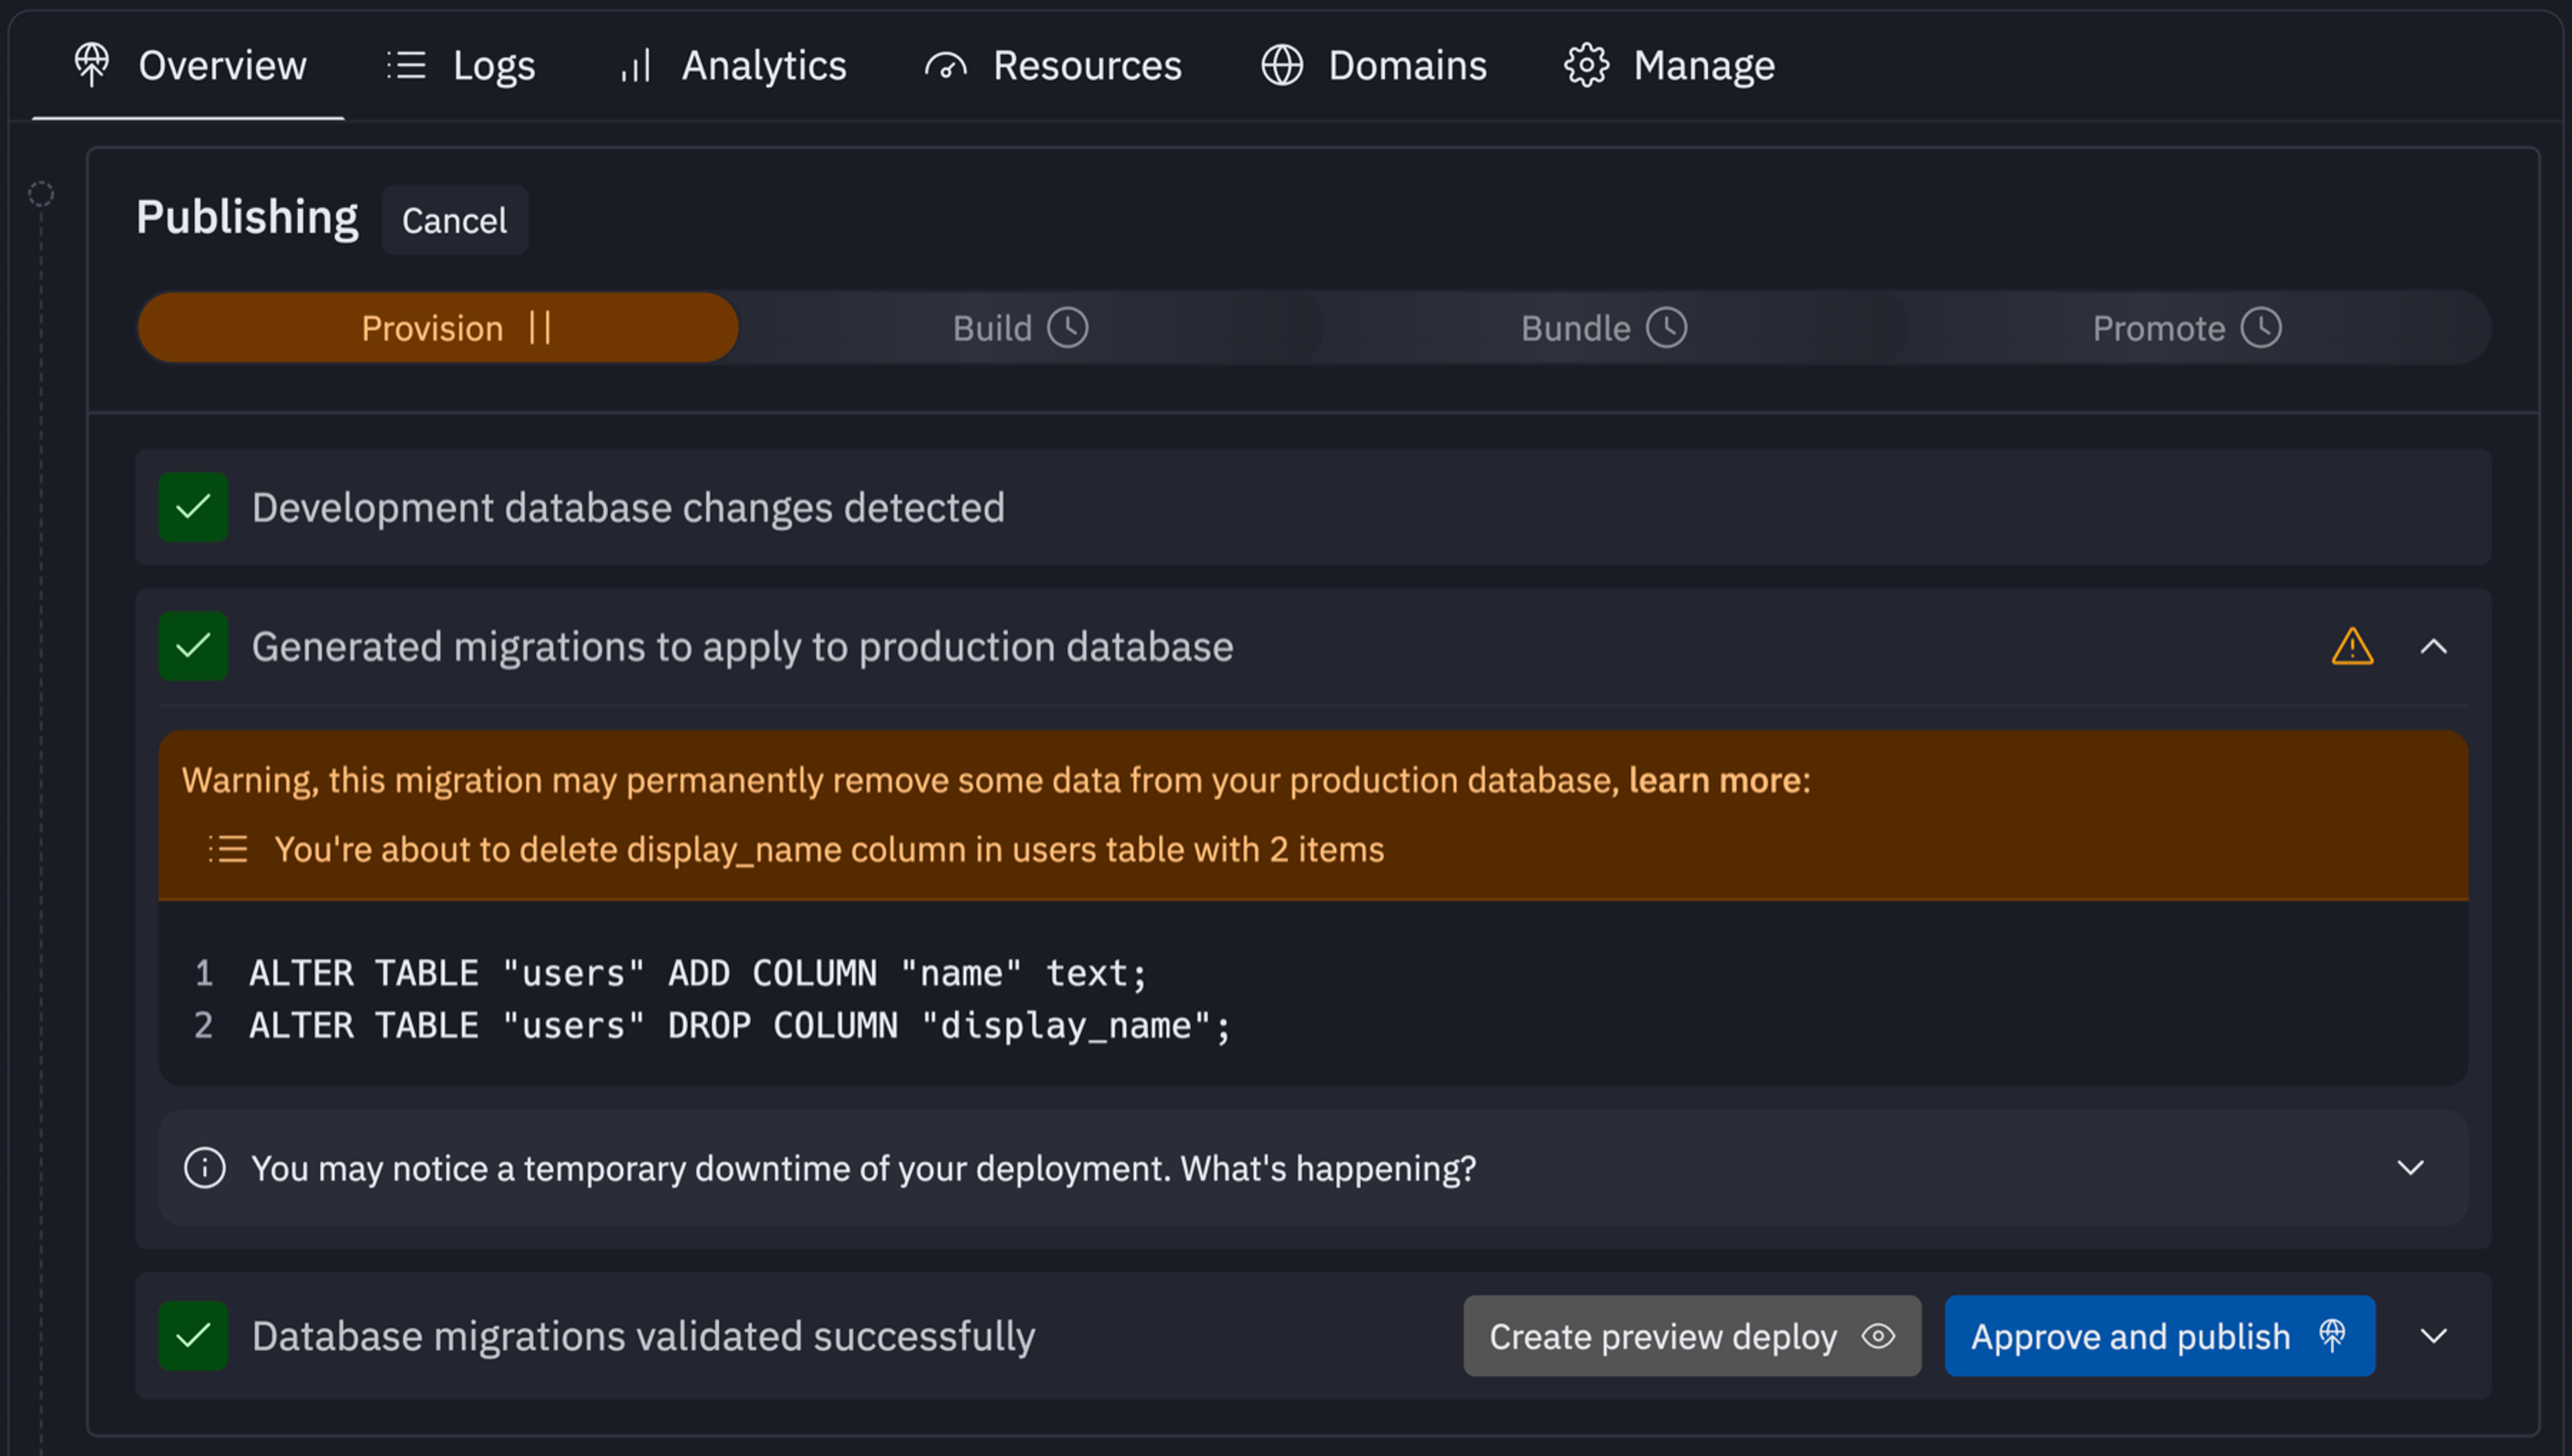Screen dimensions: 2572x1456
Task: Expand the temporary downtime explanation
Action: click(2410, 1168)
